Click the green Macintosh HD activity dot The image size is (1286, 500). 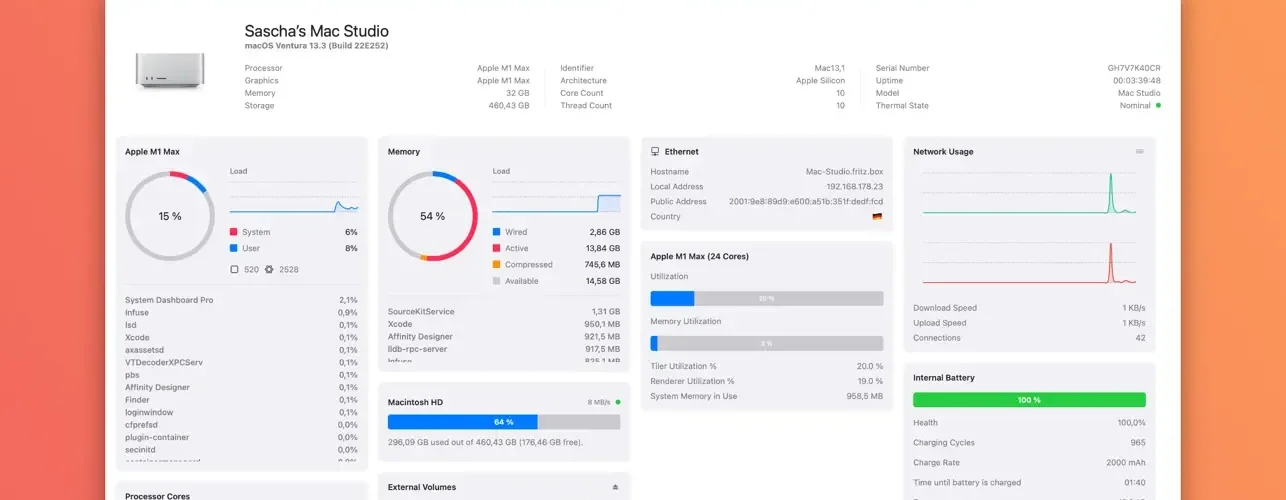point(617,402)
